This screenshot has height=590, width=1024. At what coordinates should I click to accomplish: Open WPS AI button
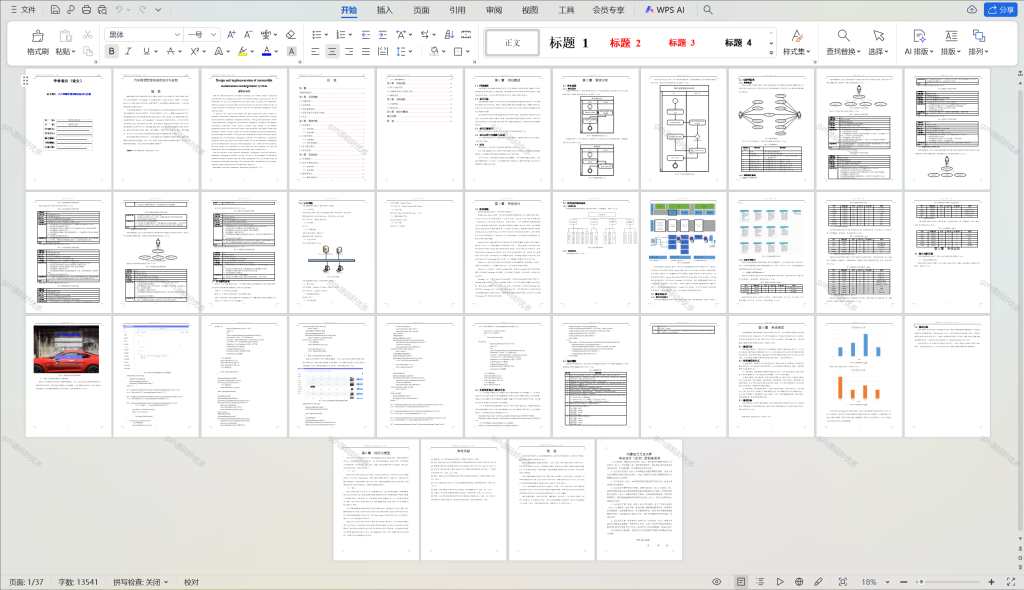[x=665, y=10]
